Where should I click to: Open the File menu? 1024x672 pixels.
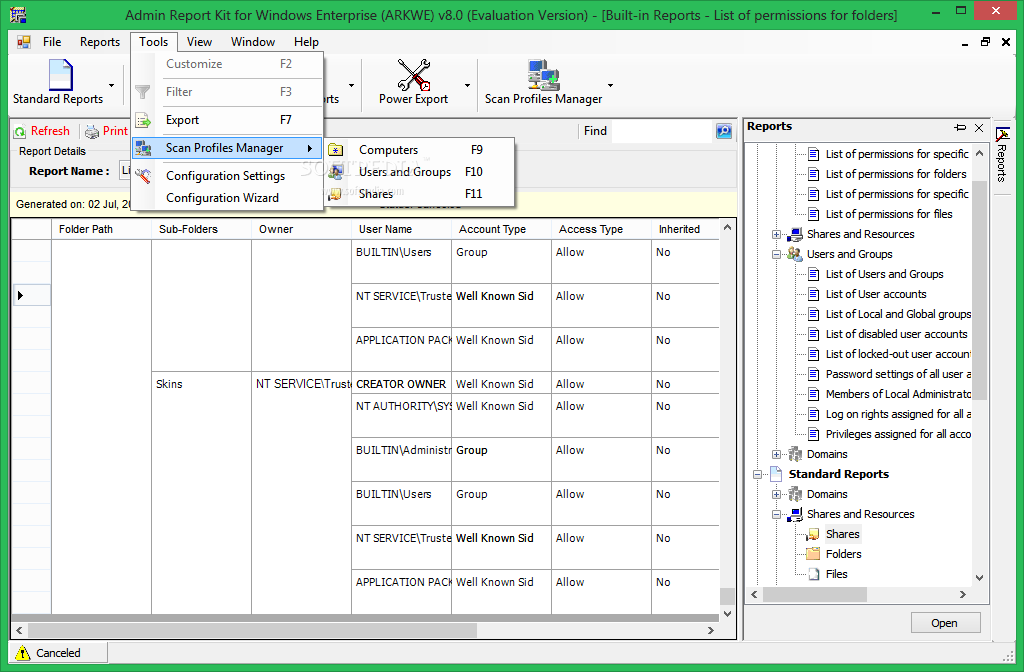click(52, 42)
